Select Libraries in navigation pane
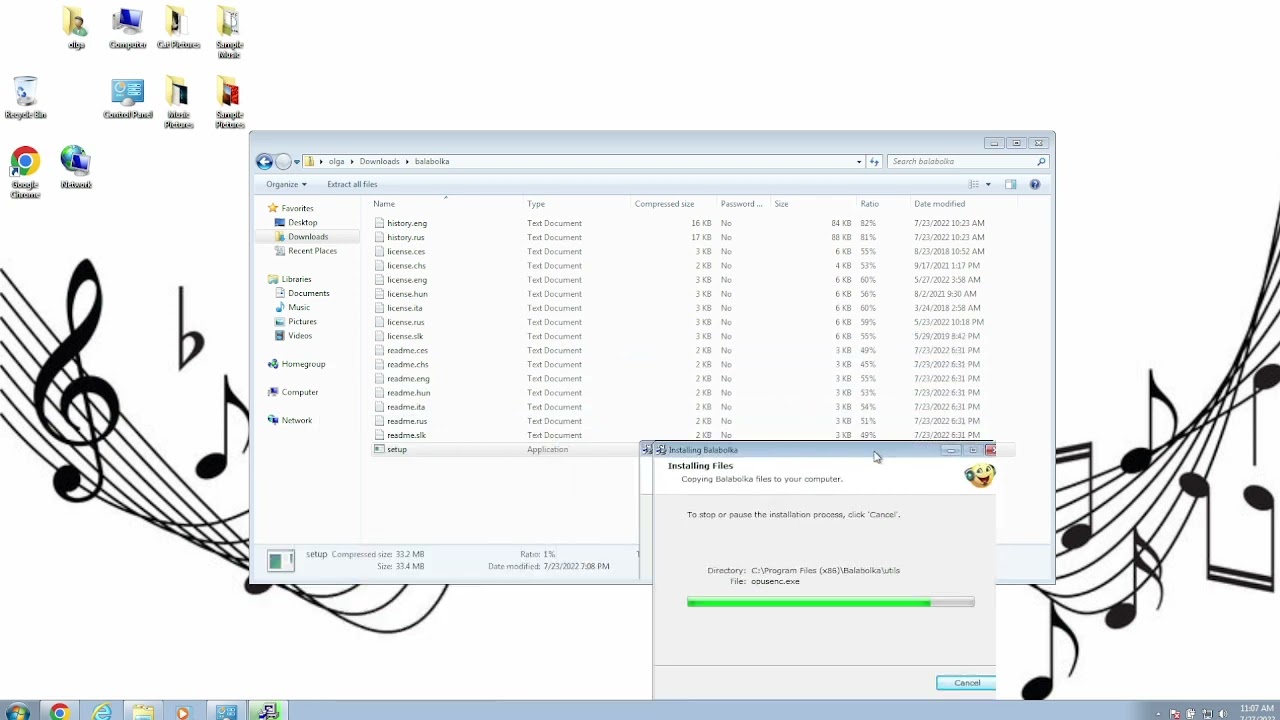 coord(296,279)
